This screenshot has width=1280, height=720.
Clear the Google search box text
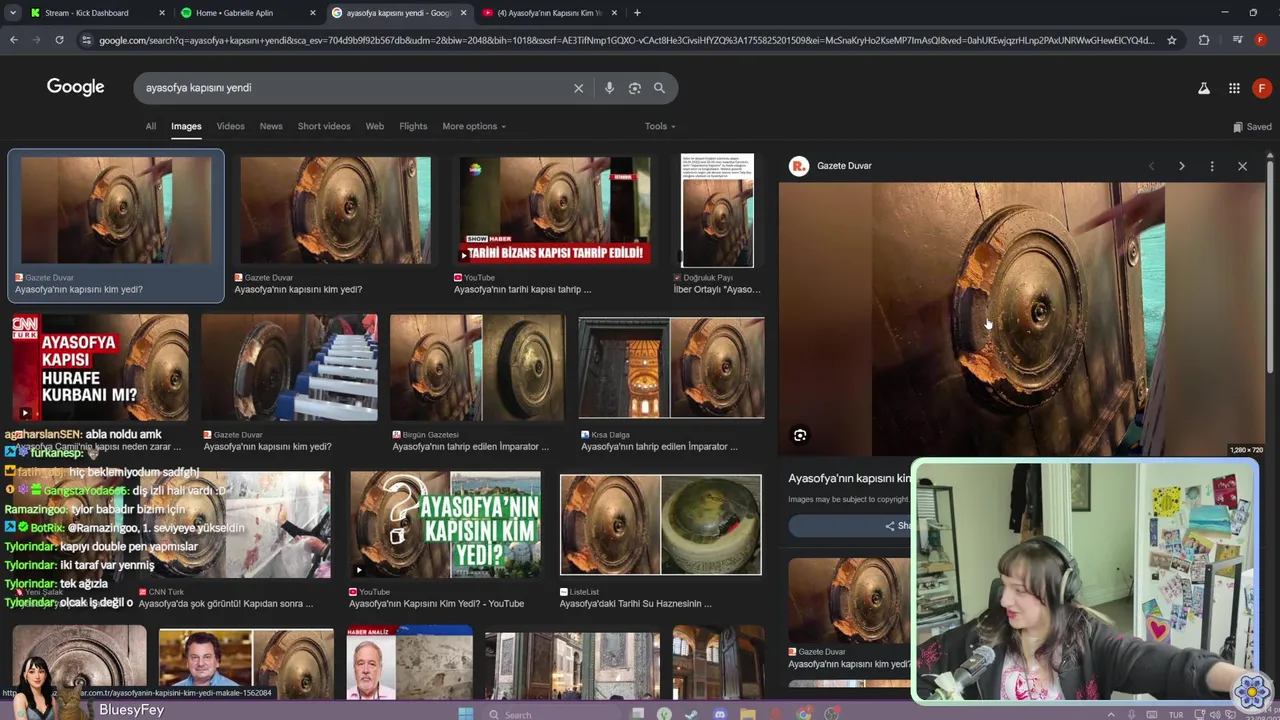point(578,88)
